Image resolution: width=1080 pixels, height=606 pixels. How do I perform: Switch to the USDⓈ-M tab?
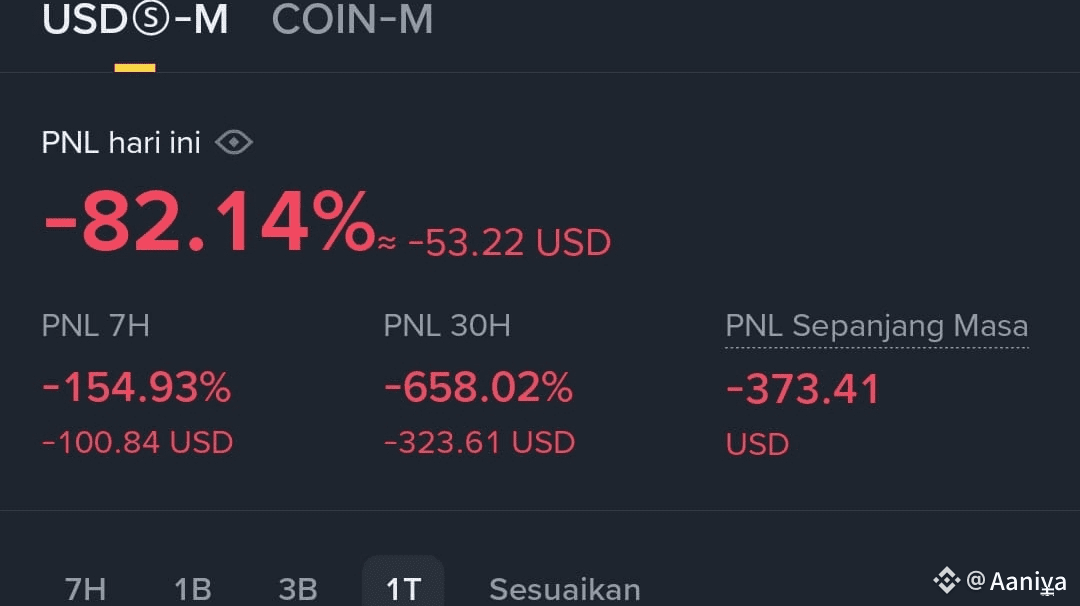coord(135,20)
